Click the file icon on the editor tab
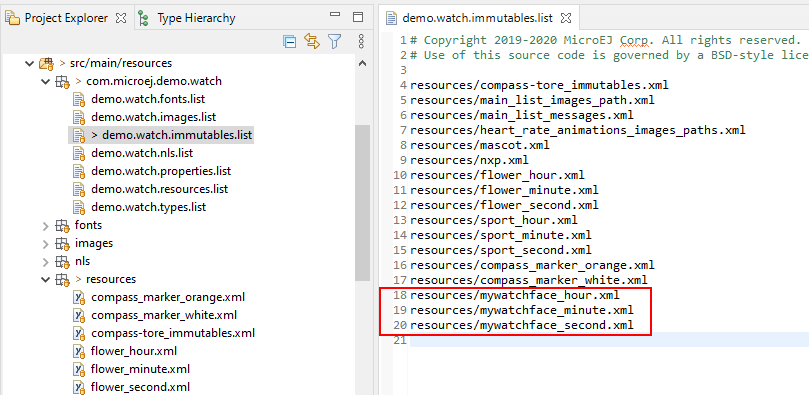This screenshot has height=395, width=809. point(393,18)
